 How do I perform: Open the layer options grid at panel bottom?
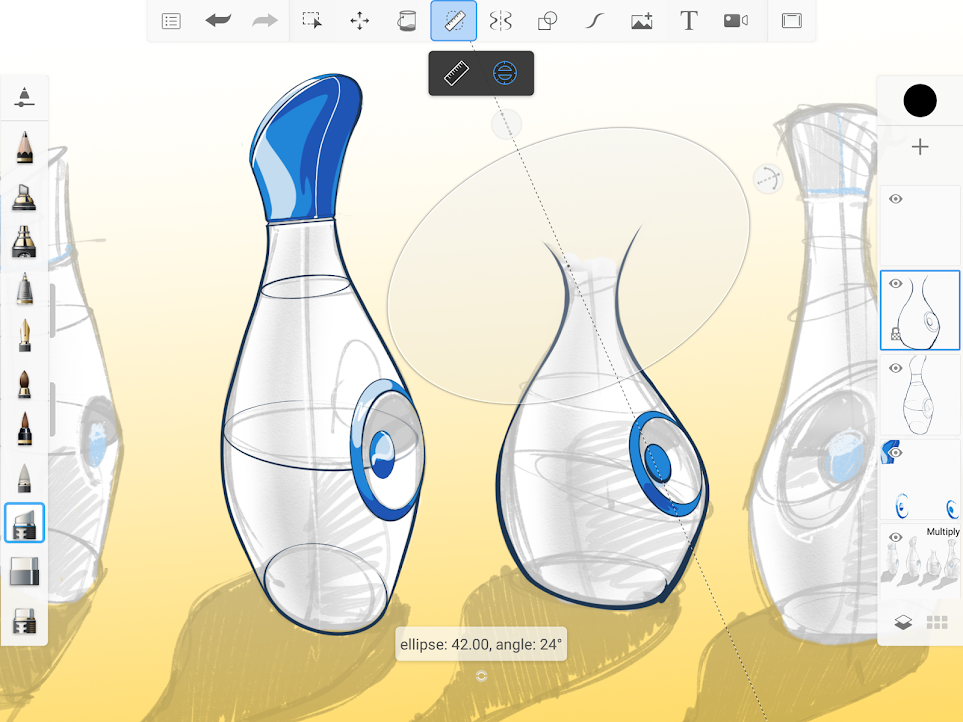pyautogui.click(x=937, y=622)
